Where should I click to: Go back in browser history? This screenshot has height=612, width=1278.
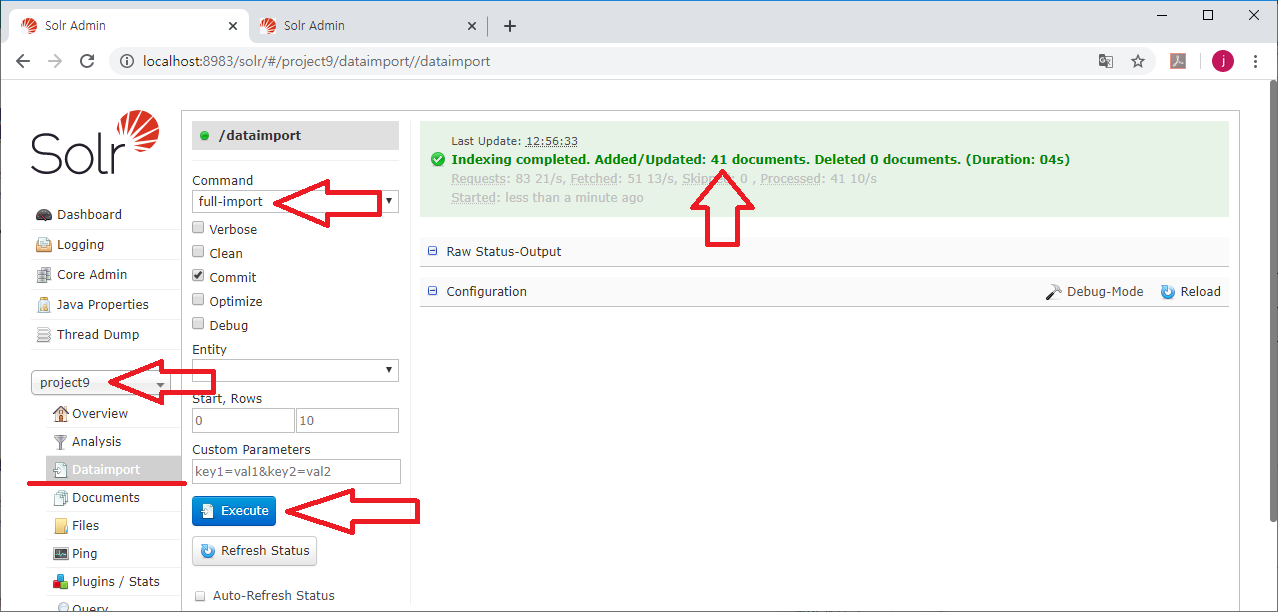pyautogui.click(x=23, y=61)
